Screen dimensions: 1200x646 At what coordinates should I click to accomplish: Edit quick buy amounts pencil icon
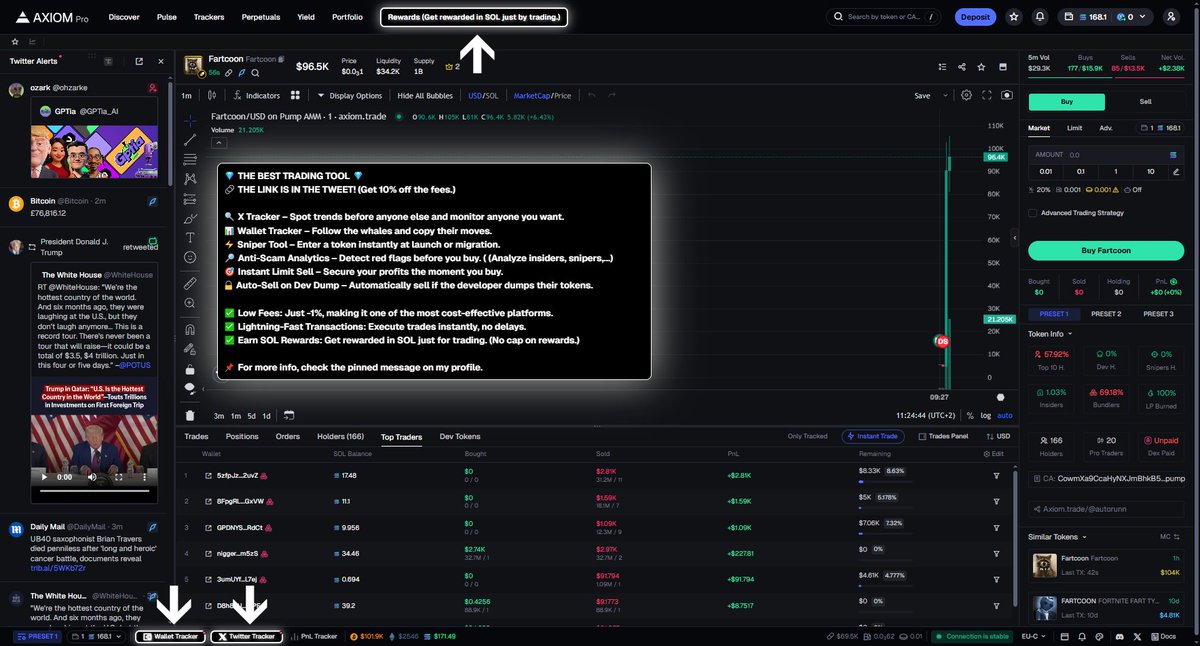coord(1176,171)
